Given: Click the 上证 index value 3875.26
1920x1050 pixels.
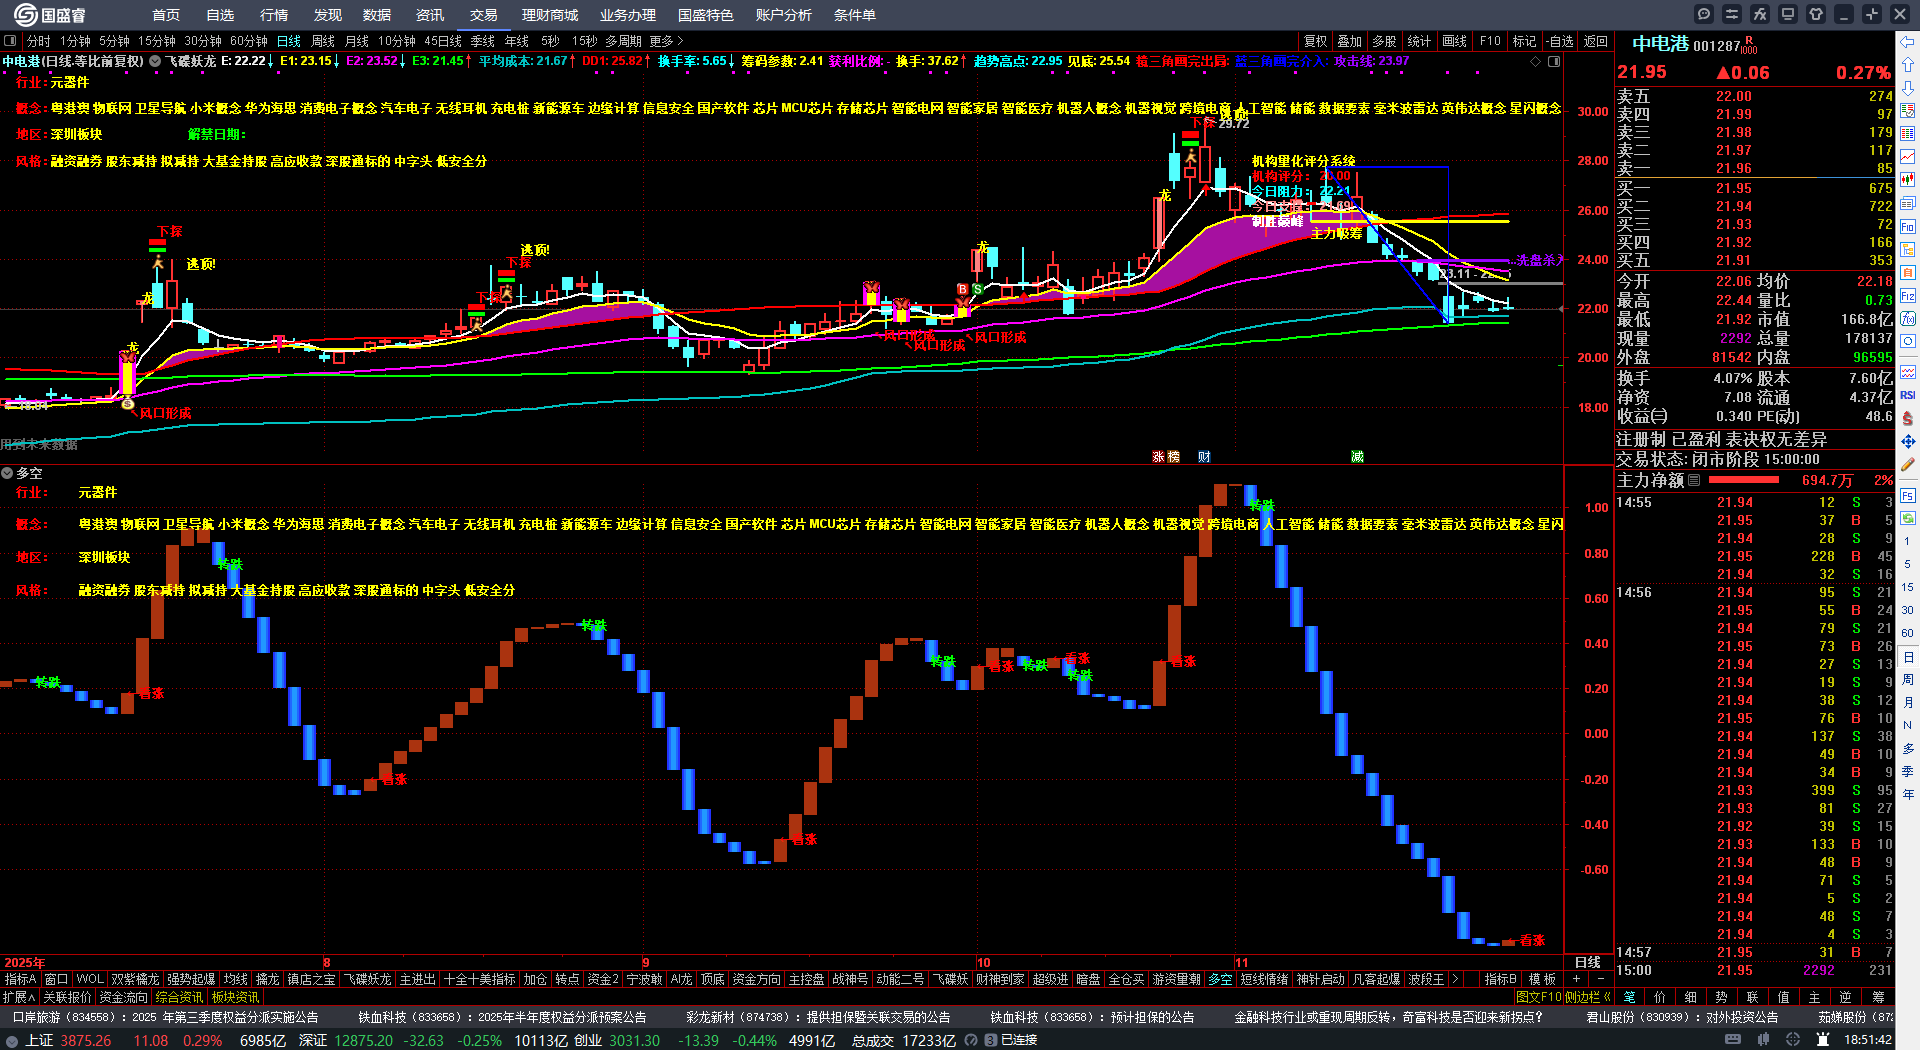Looking at the screenshot, I should coord(85,1041).
